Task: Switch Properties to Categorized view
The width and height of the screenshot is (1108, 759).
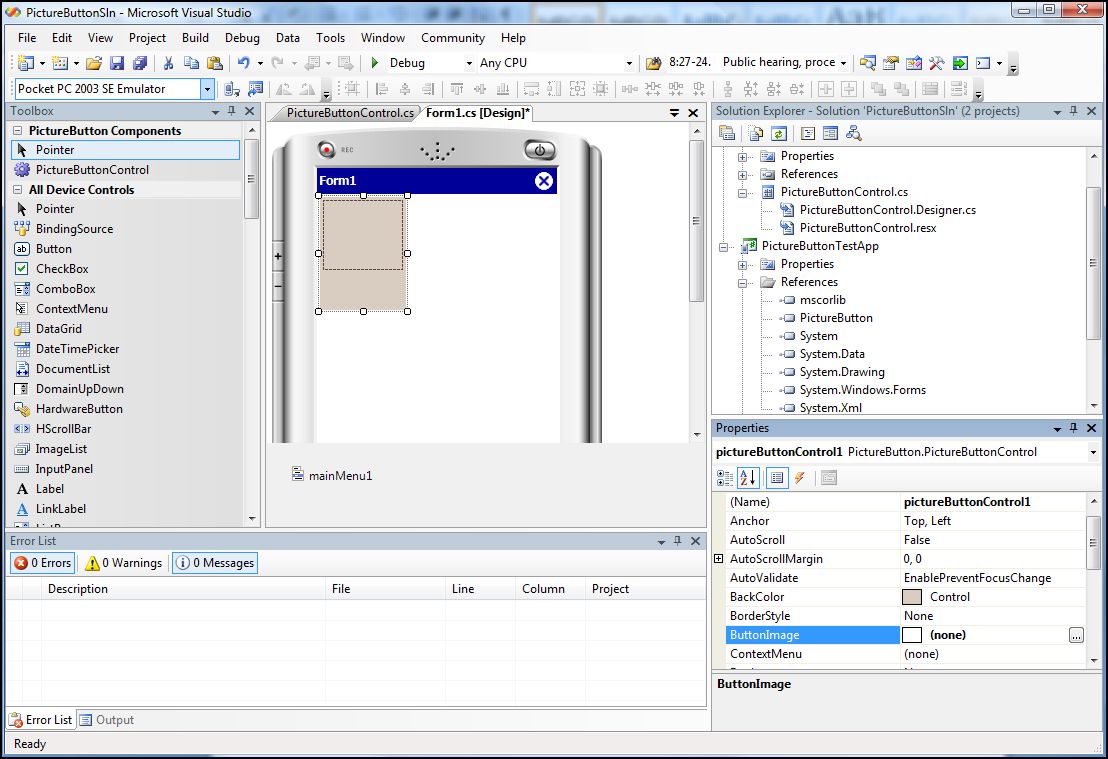Action: click(x=725, y=478)
